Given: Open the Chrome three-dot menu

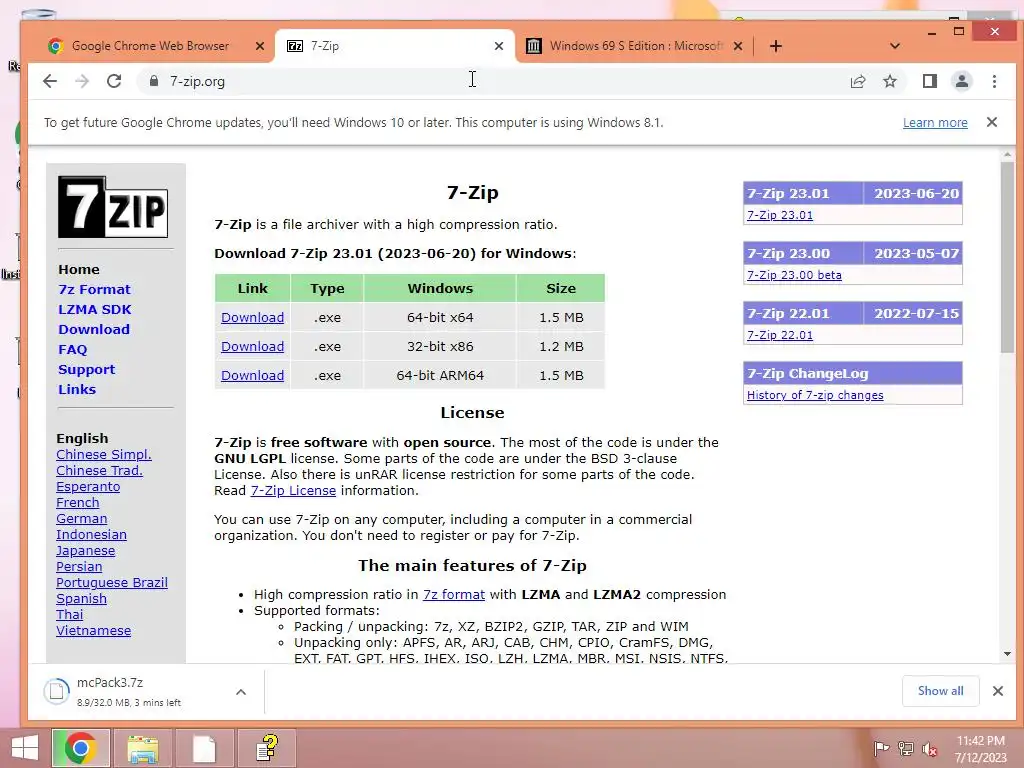Looking at the screenshot, I should click(994, 81).
